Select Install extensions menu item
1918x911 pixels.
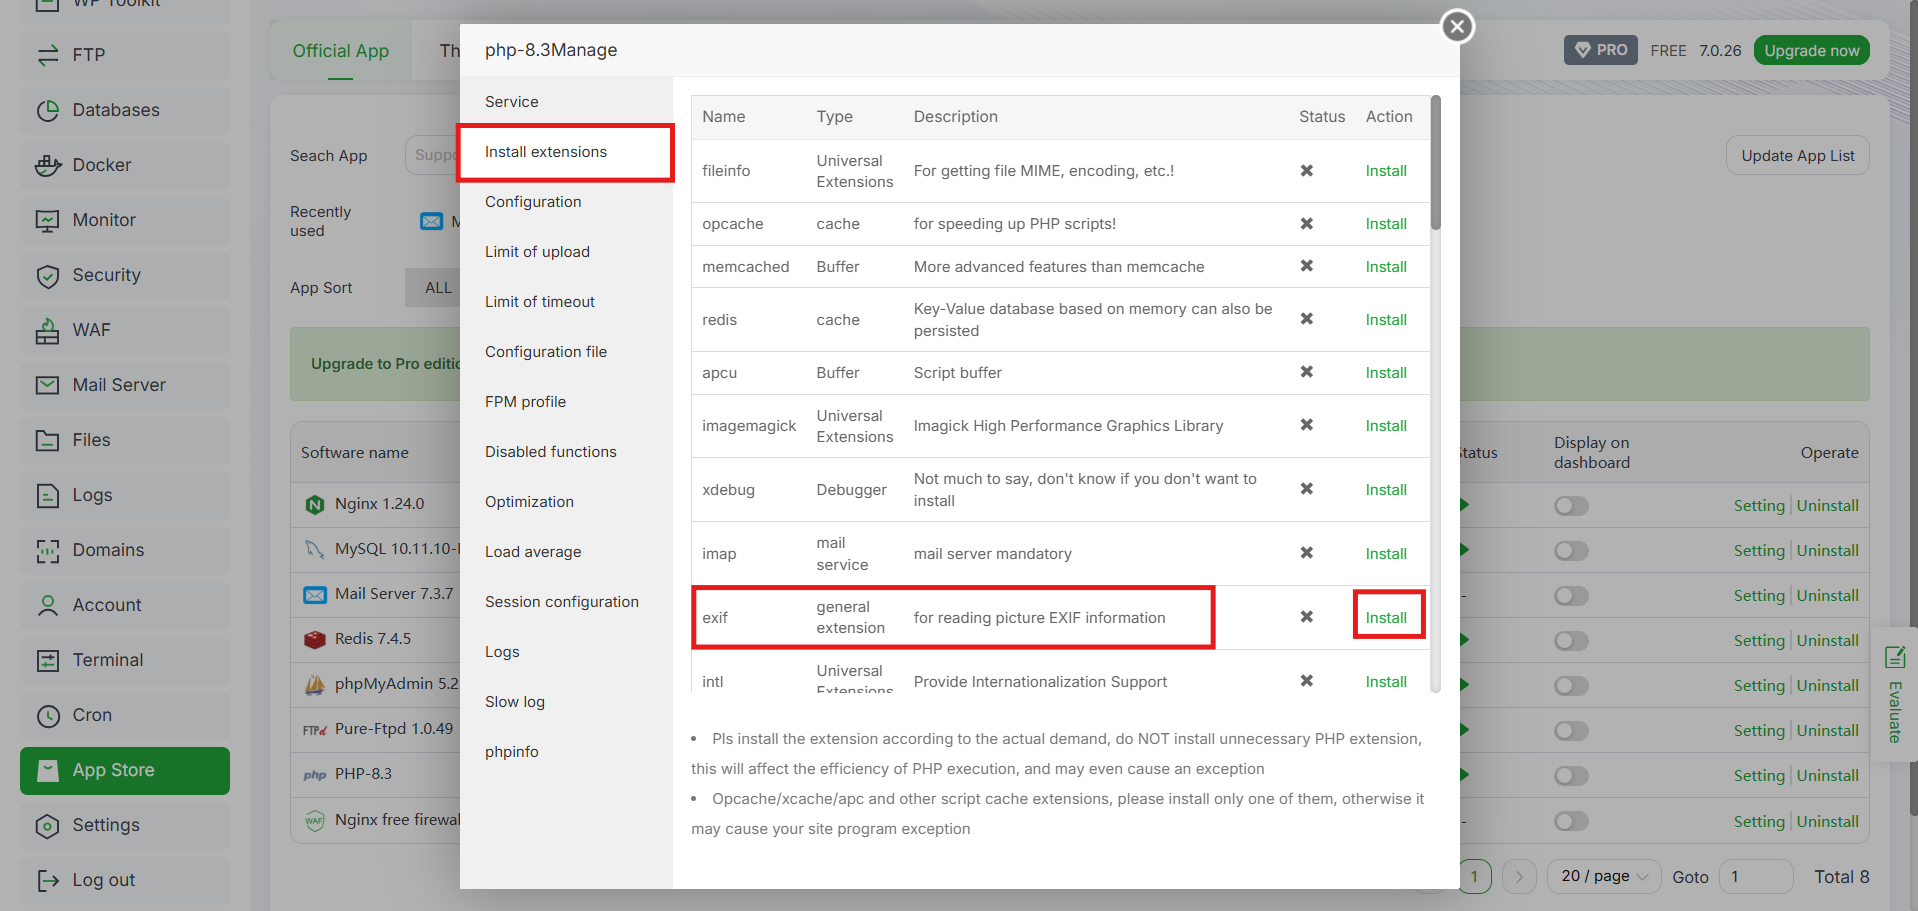(566, 152)
